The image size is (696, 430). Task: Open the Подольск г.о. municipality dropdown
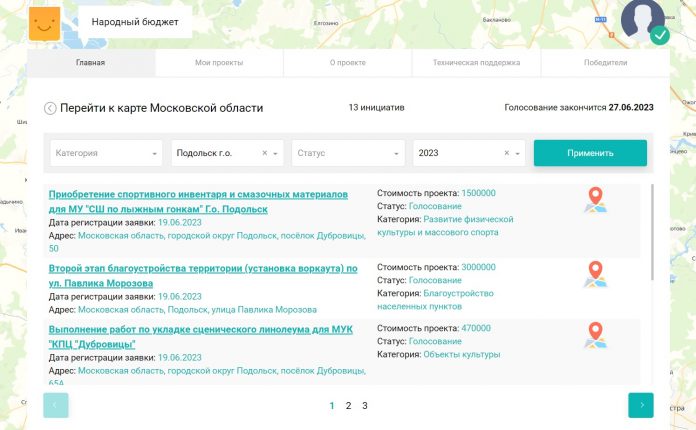pos(277,154)
